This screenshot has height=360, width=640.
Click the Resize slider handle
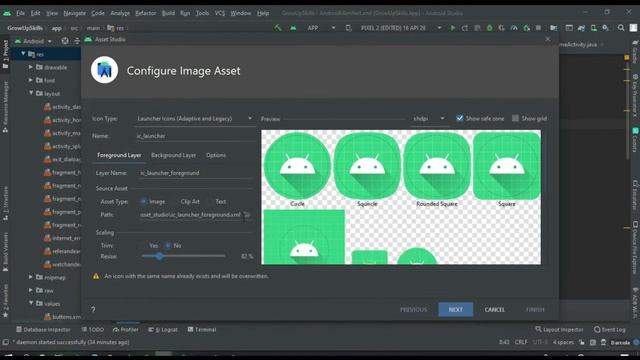pos(159,256)
